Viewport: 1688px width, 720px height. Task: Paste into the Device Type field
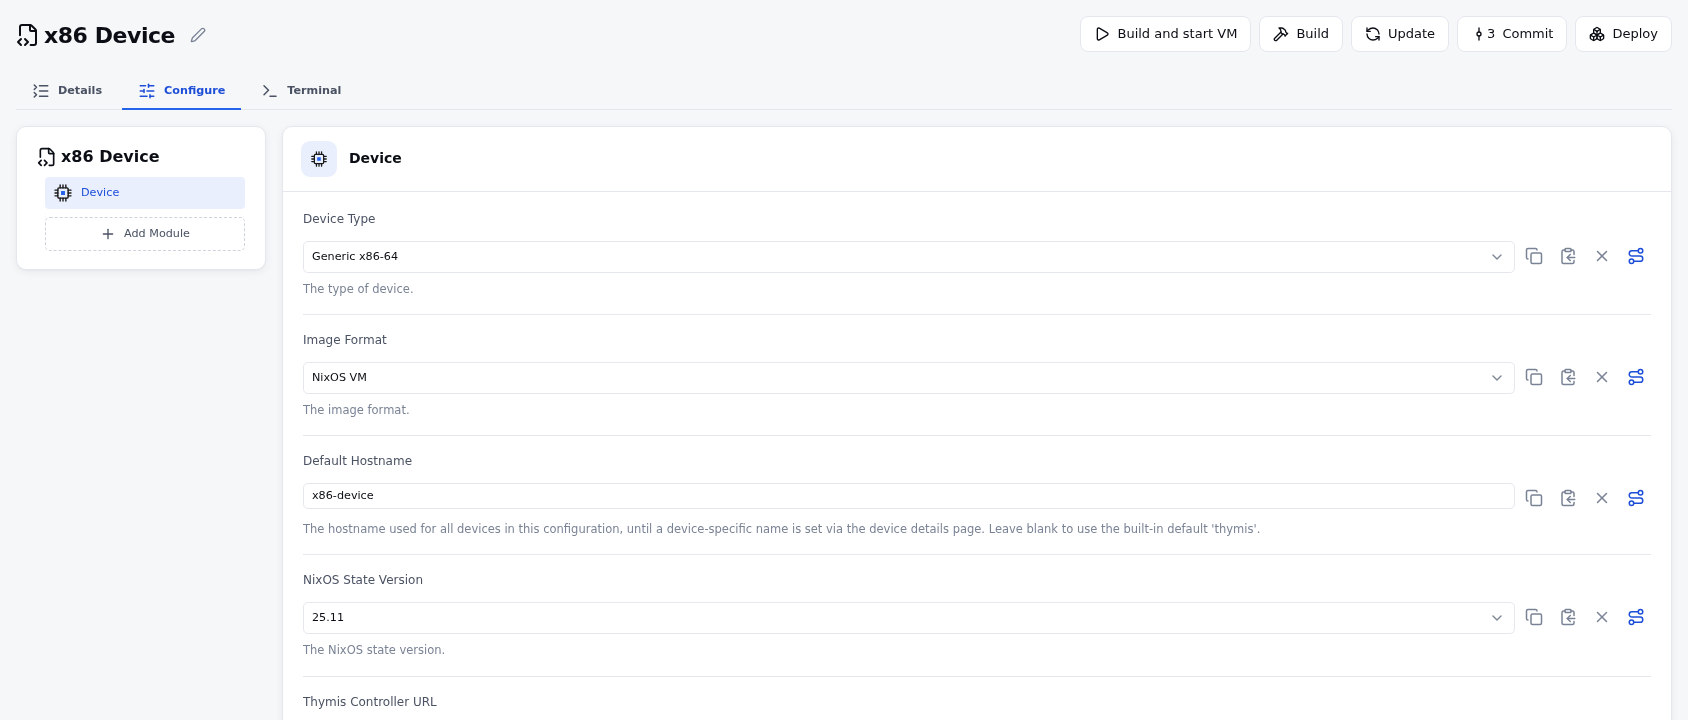click(1568, 256)
